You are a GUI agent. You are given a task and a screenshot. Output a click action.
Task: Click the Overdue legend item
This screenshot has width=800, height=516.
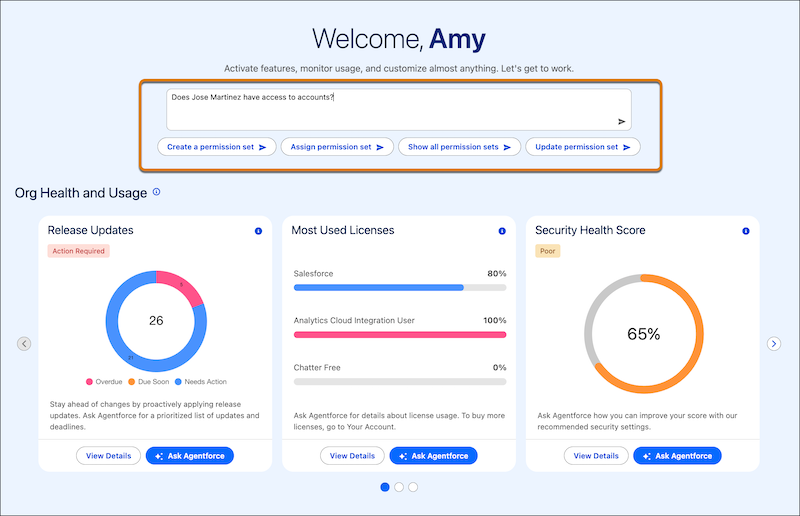click(x=104, y=382)
